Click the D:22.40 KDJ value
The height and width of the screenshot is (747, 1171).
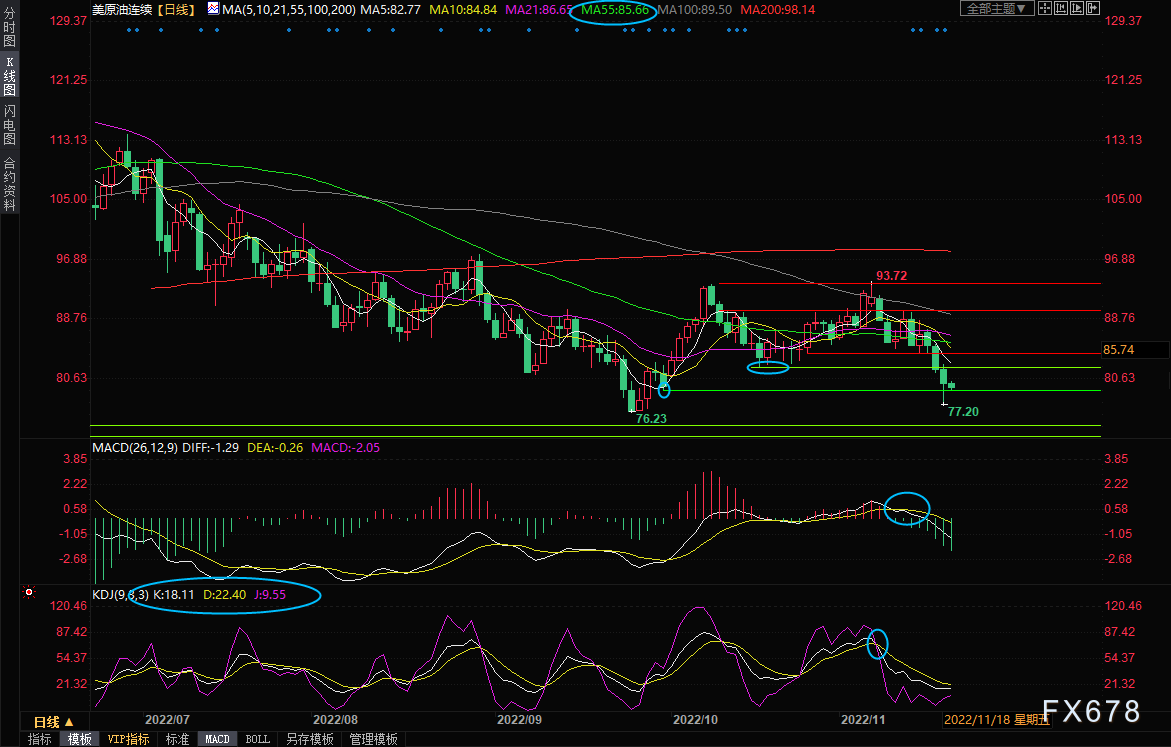coord(225,595)
